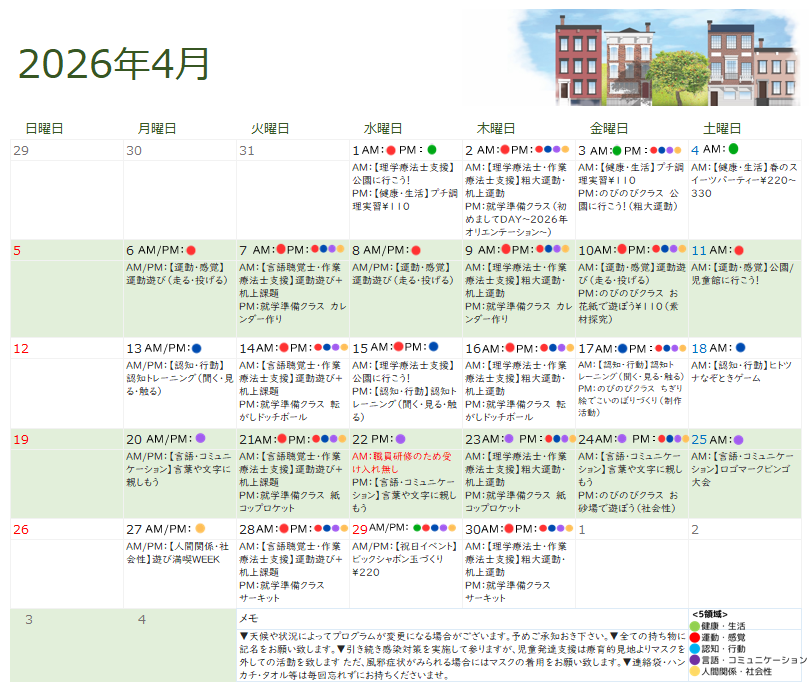Click the red dot next to April 6 AM/PM
The width and height of the screenshot is (809, 682).
tap(191, 251)
